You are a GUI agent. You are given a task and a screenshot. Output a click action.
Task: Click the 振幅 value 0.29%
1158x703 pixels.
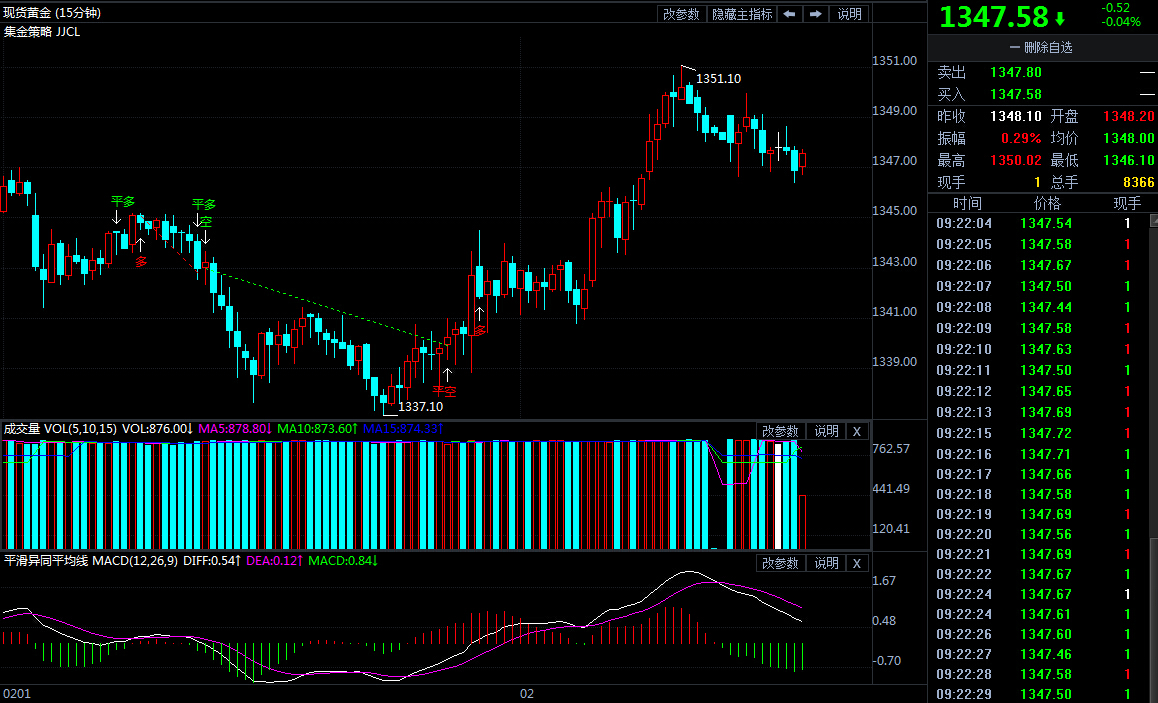1021,138
